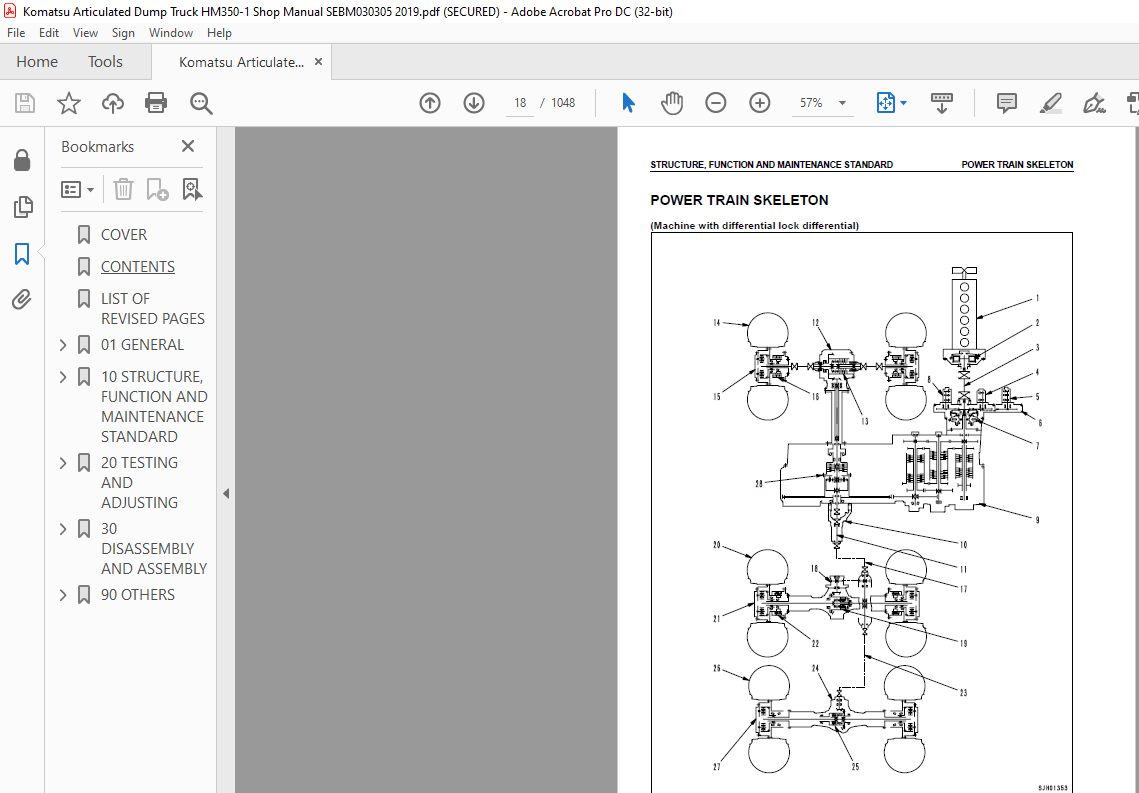1139x793 pixels.
Task: Delete selected bookmark with trash icon
Action: (123, 190)
